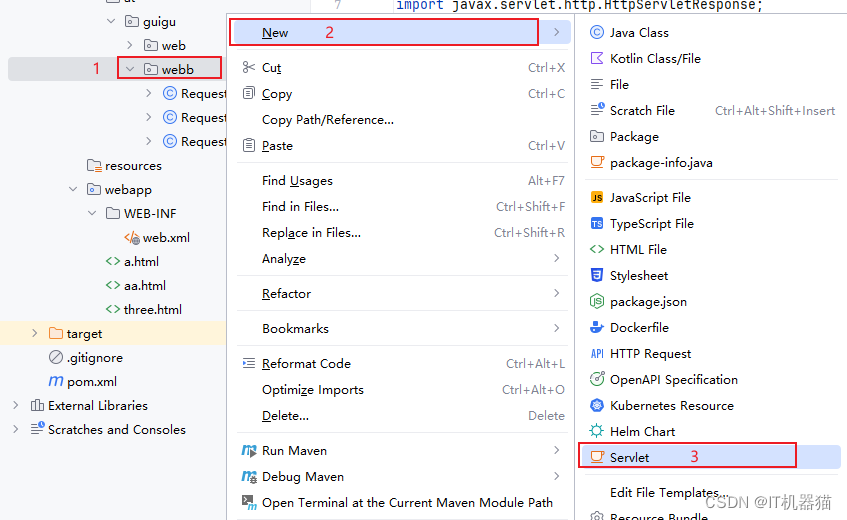The image size is (847, 520).
Task: Expand the External Libraries node
Action: point(16,405)
